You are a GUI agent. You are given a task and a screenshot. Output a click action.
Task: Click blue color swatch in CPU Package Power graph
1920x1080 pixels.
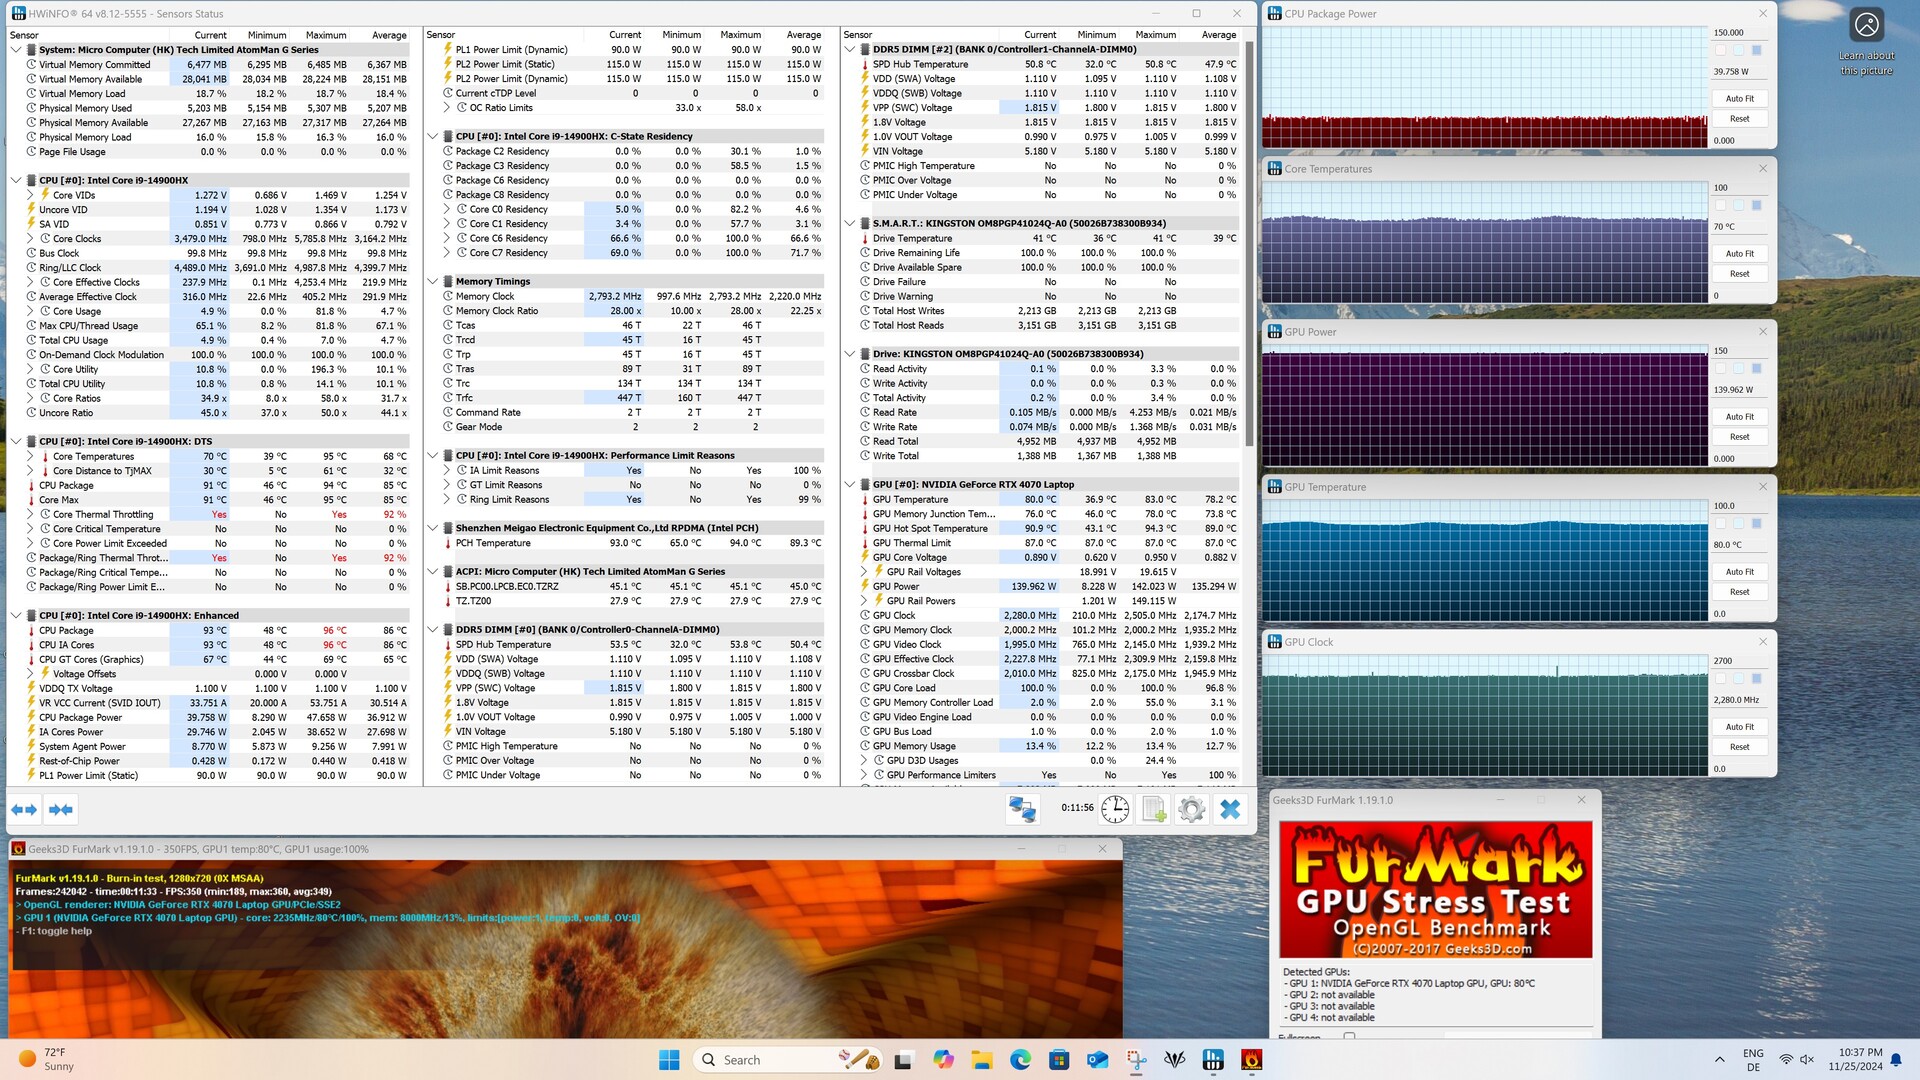tap(1756, 50)
